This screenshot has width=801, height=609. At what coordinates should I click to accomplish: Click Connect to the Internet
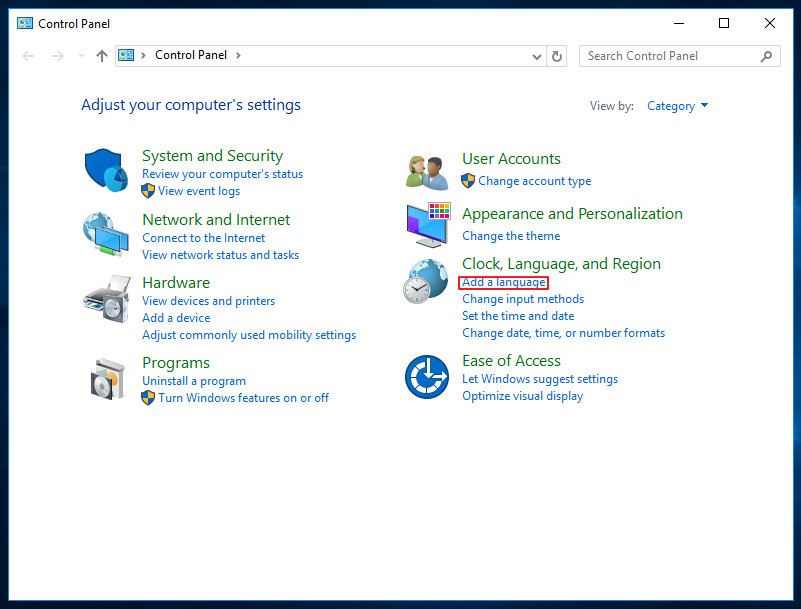pos(203,238)
